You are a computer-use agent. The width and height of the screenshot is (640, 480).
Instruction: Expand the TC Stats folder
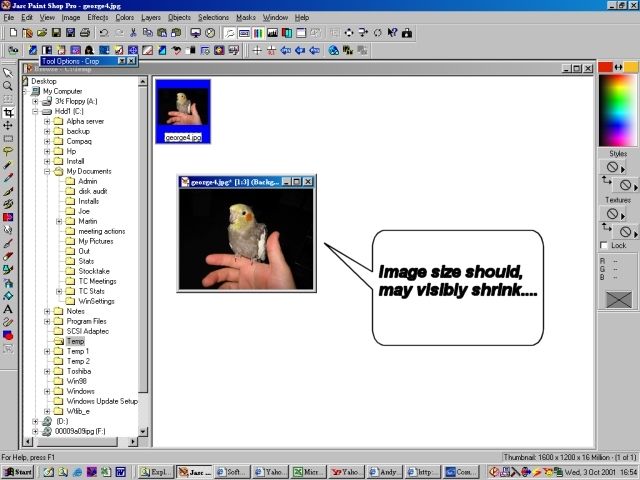click(59, 291)
